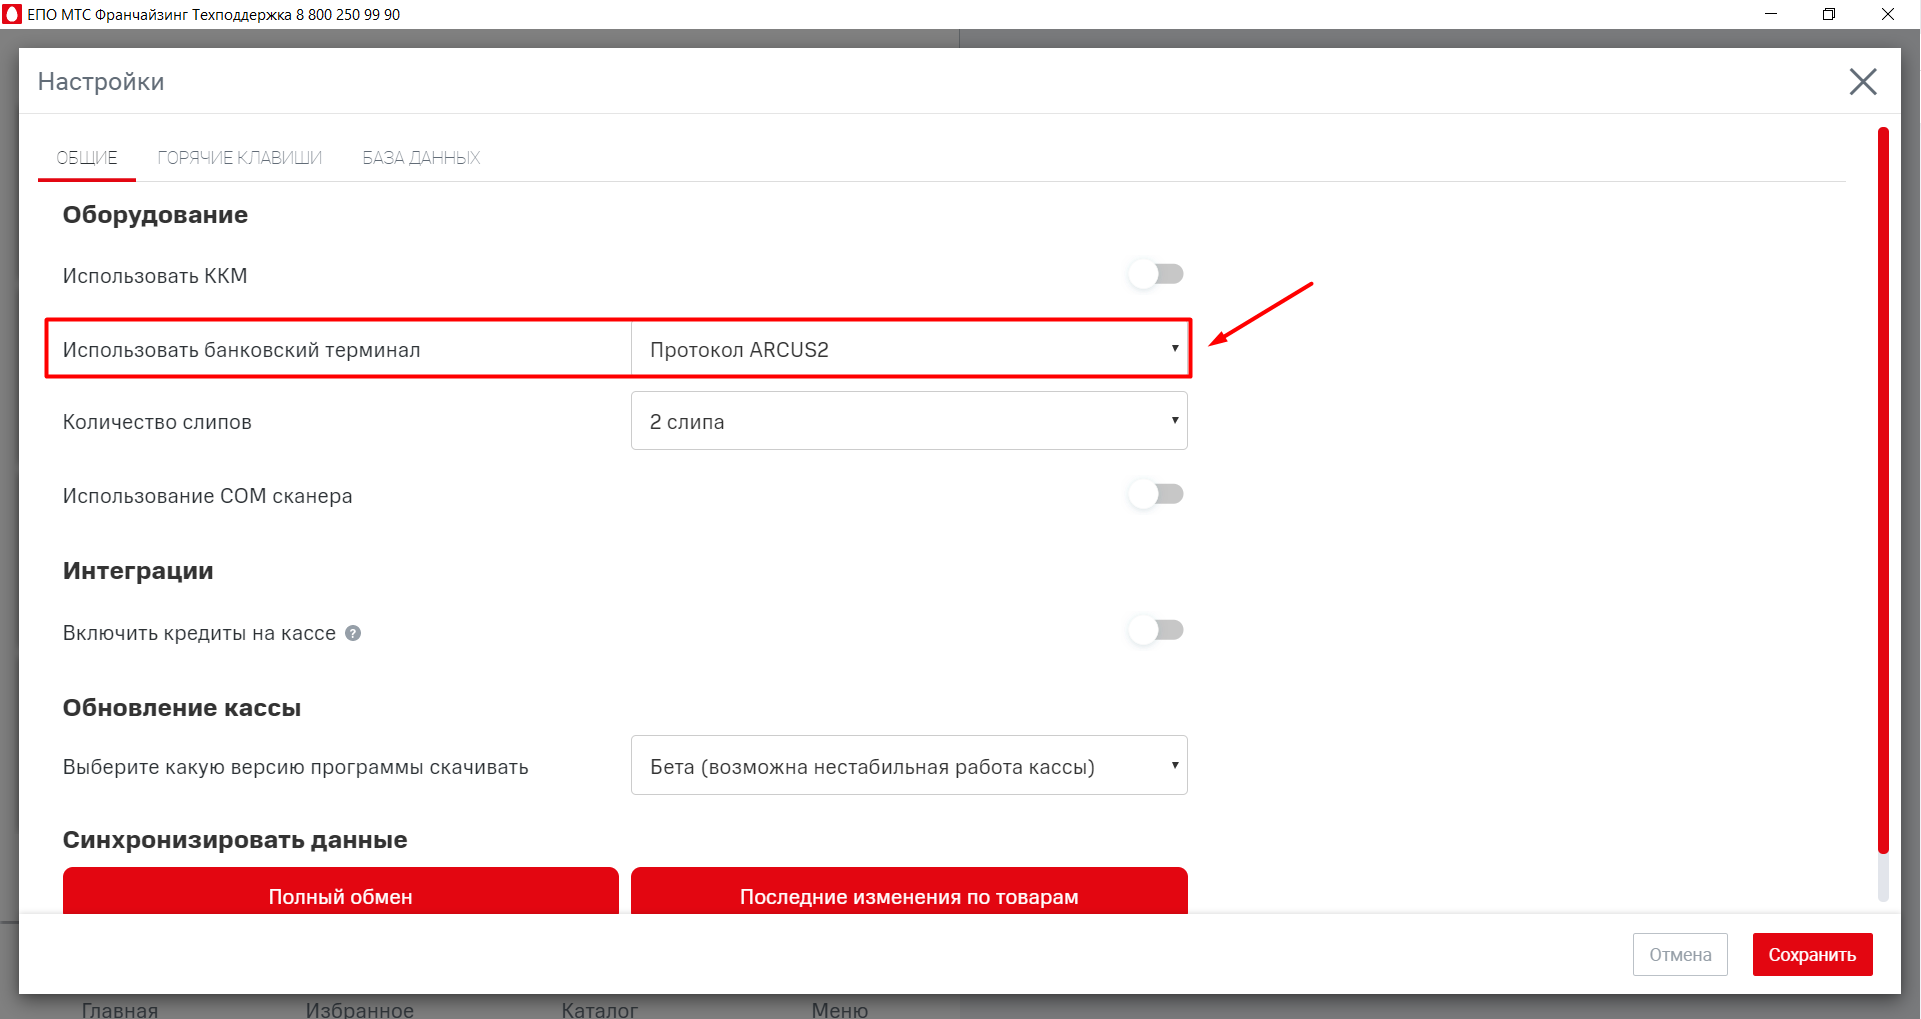The image size is (1921, 1019).
Task: Open the Количество слипов dropdown
Action: (909, 421)
